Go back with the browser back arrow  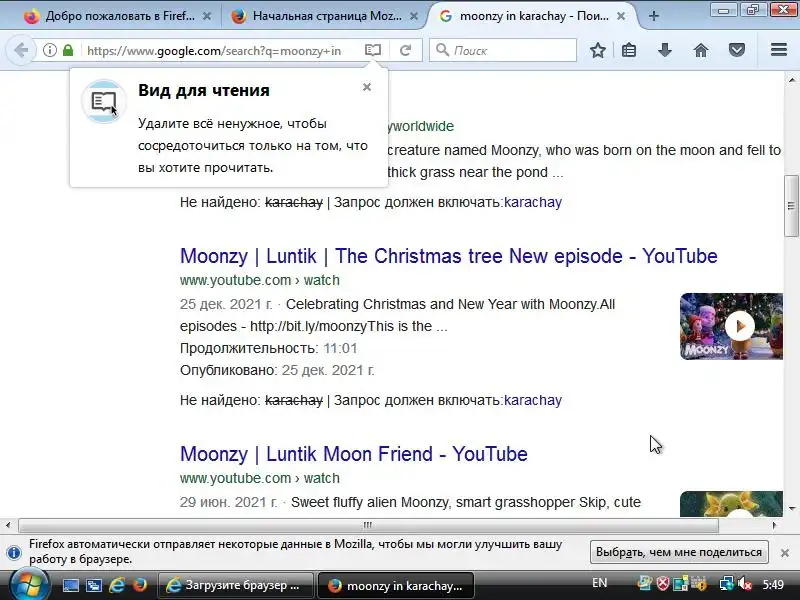tap(20, 50)
